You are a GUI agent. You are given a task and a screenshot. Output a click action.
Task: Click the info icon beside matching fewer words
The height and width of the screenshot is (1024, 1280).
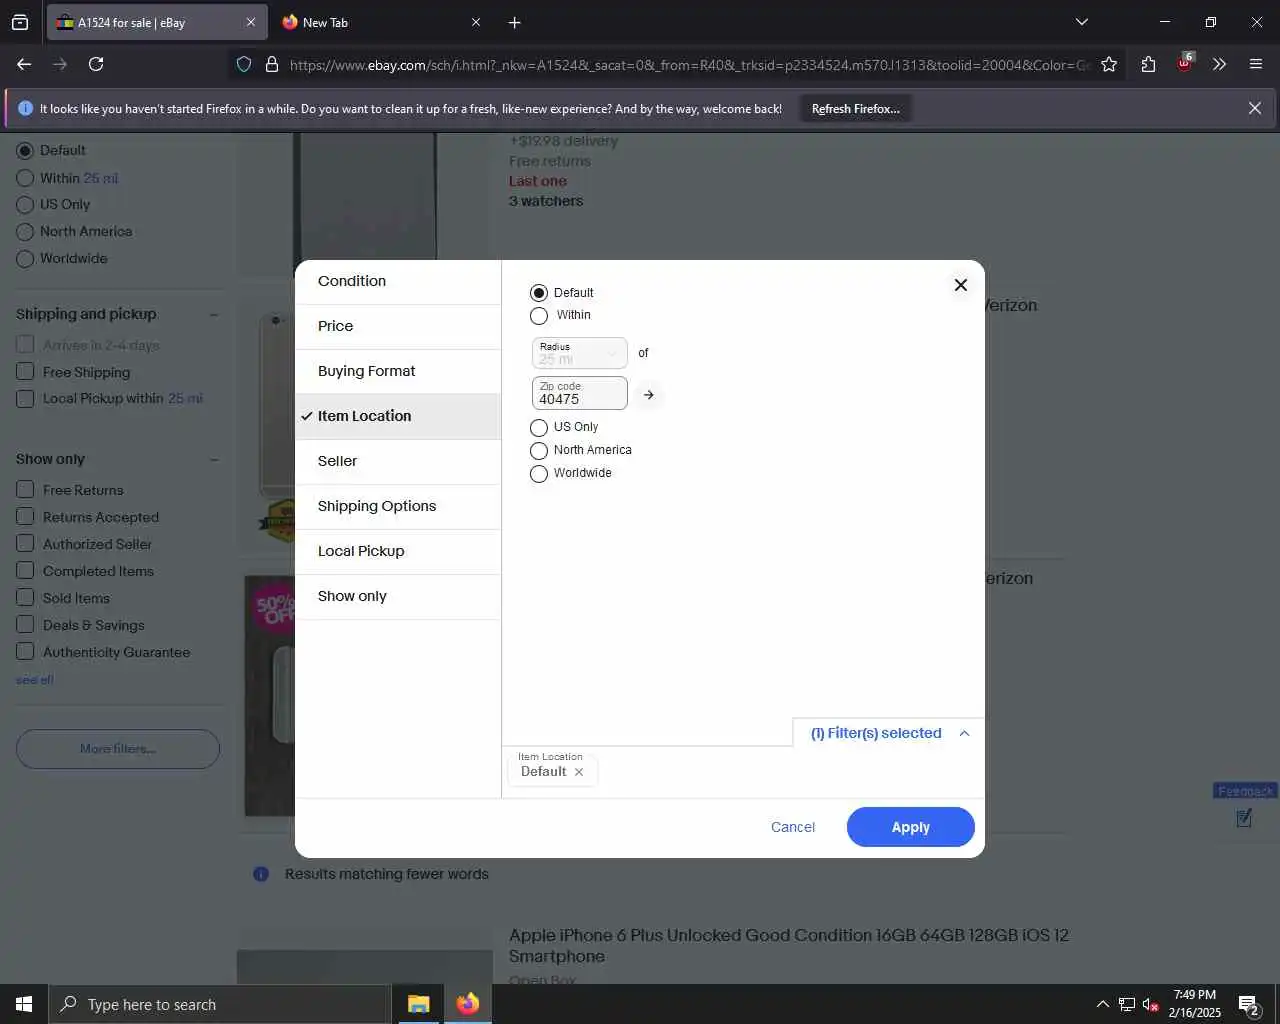click(x=261, y=874)
